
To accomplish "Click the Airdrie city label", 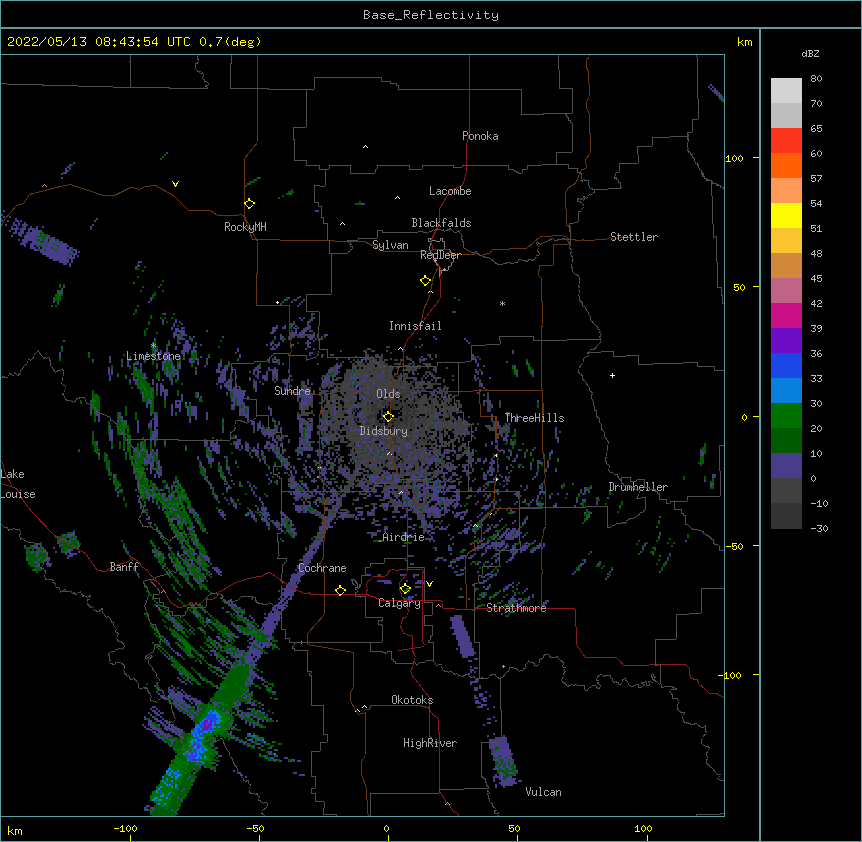I will 403,537.
